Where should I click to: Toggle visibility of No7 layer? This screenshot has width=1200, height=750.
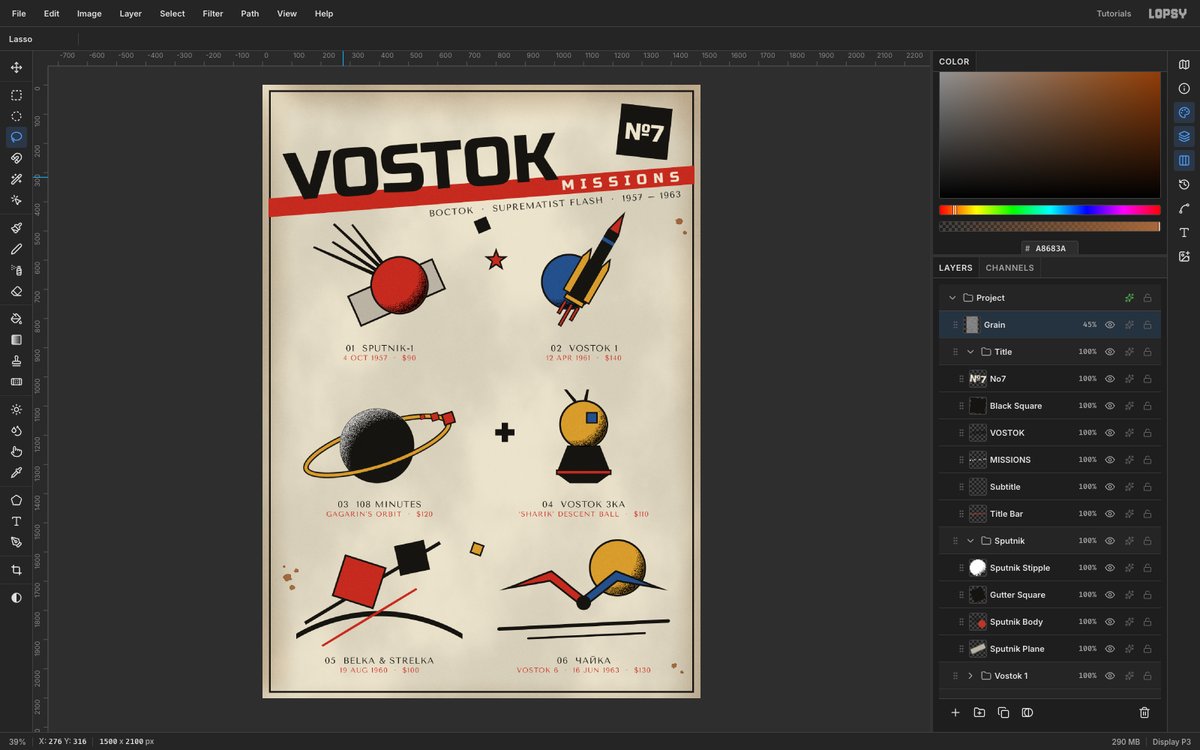(1110, 379)
